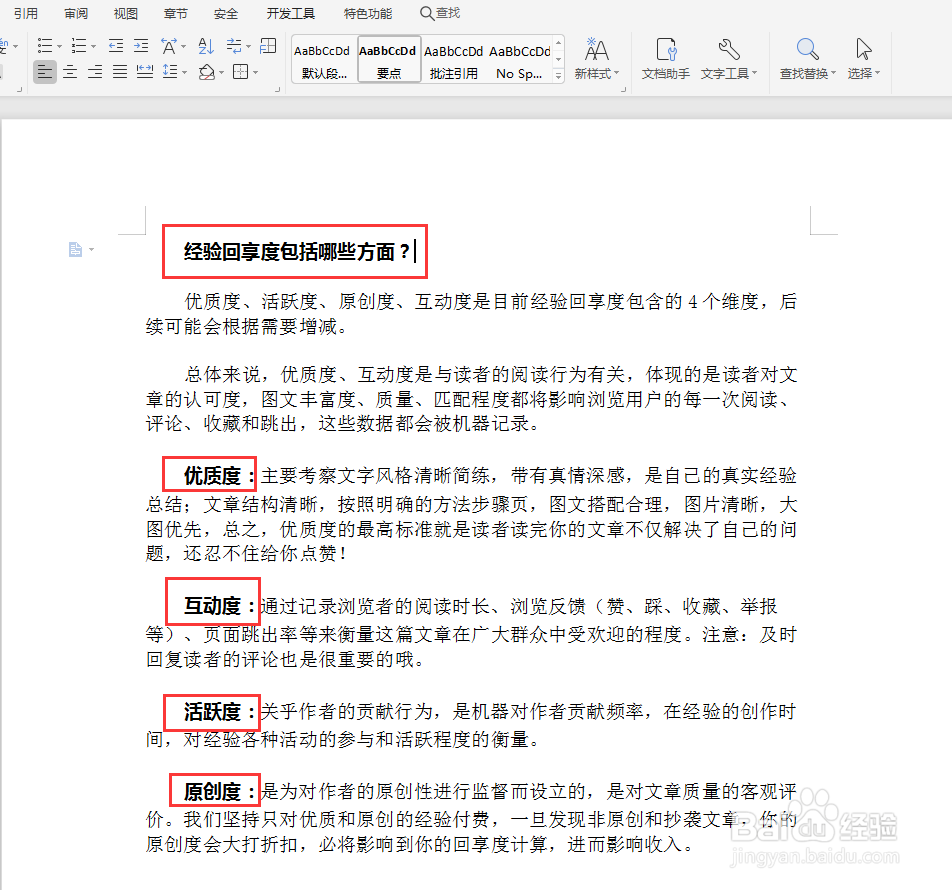Increase paragraph indent
This screenshot has height=890, width=952.
141,46
